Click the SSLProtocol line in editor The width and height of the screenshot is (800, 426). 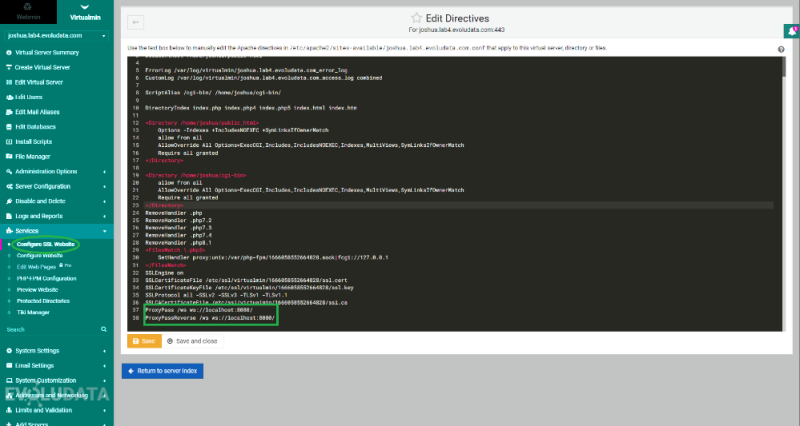coord(216,295)
